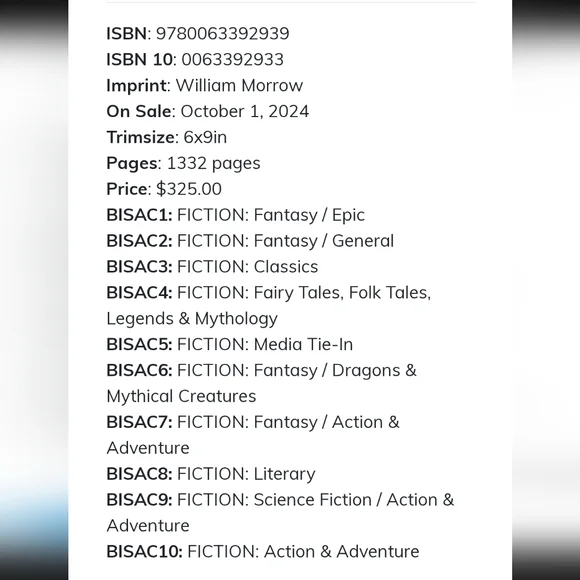Viewport: 580px width, 580px height.
Task: Click the On Sale date October 1, 2024
Action: [245, 111]
